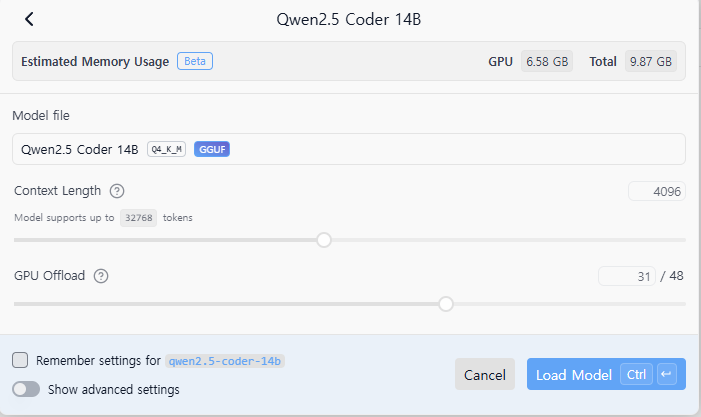Enable Show advanced settings toggle
This screenshot has height=417, width=701.
coord(26,389)
